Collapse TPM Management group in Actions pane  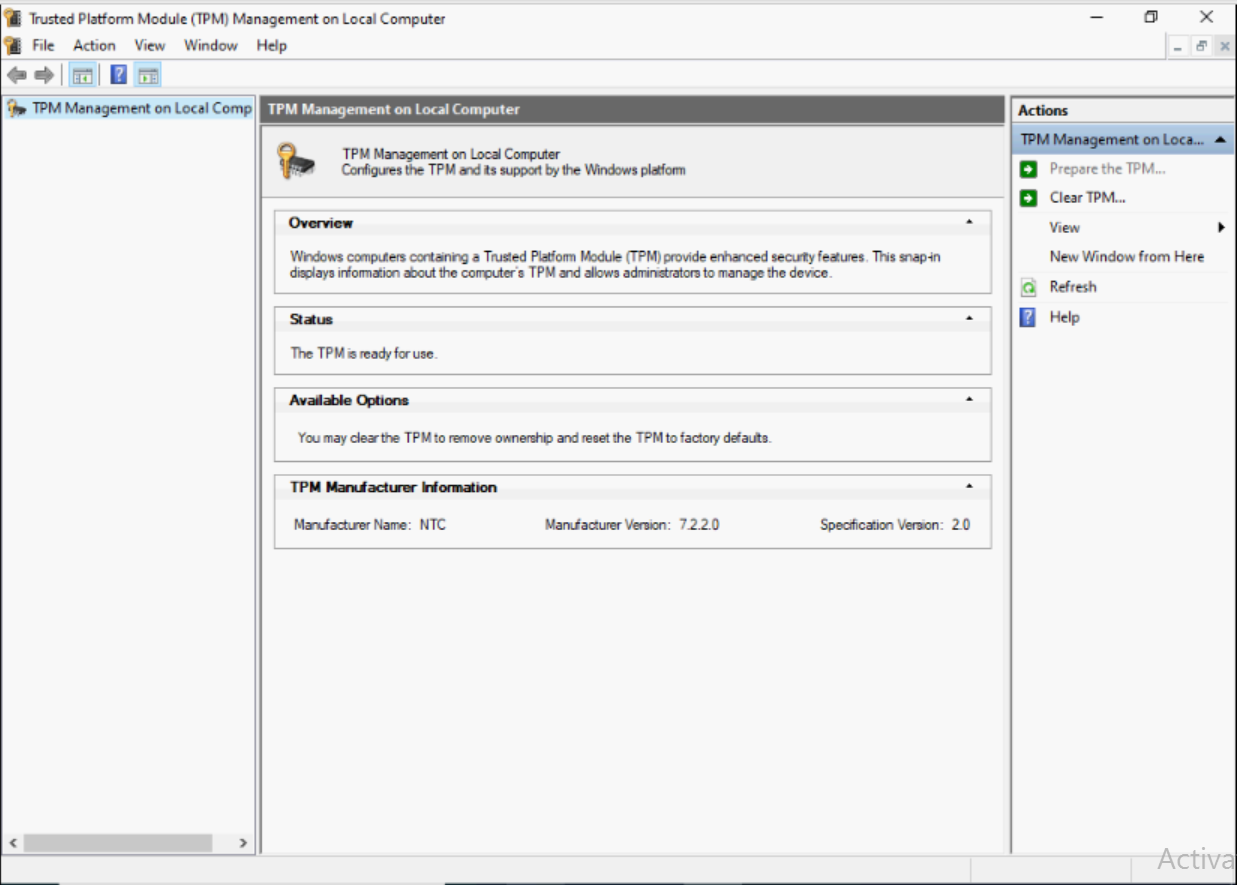point(1220,140)
